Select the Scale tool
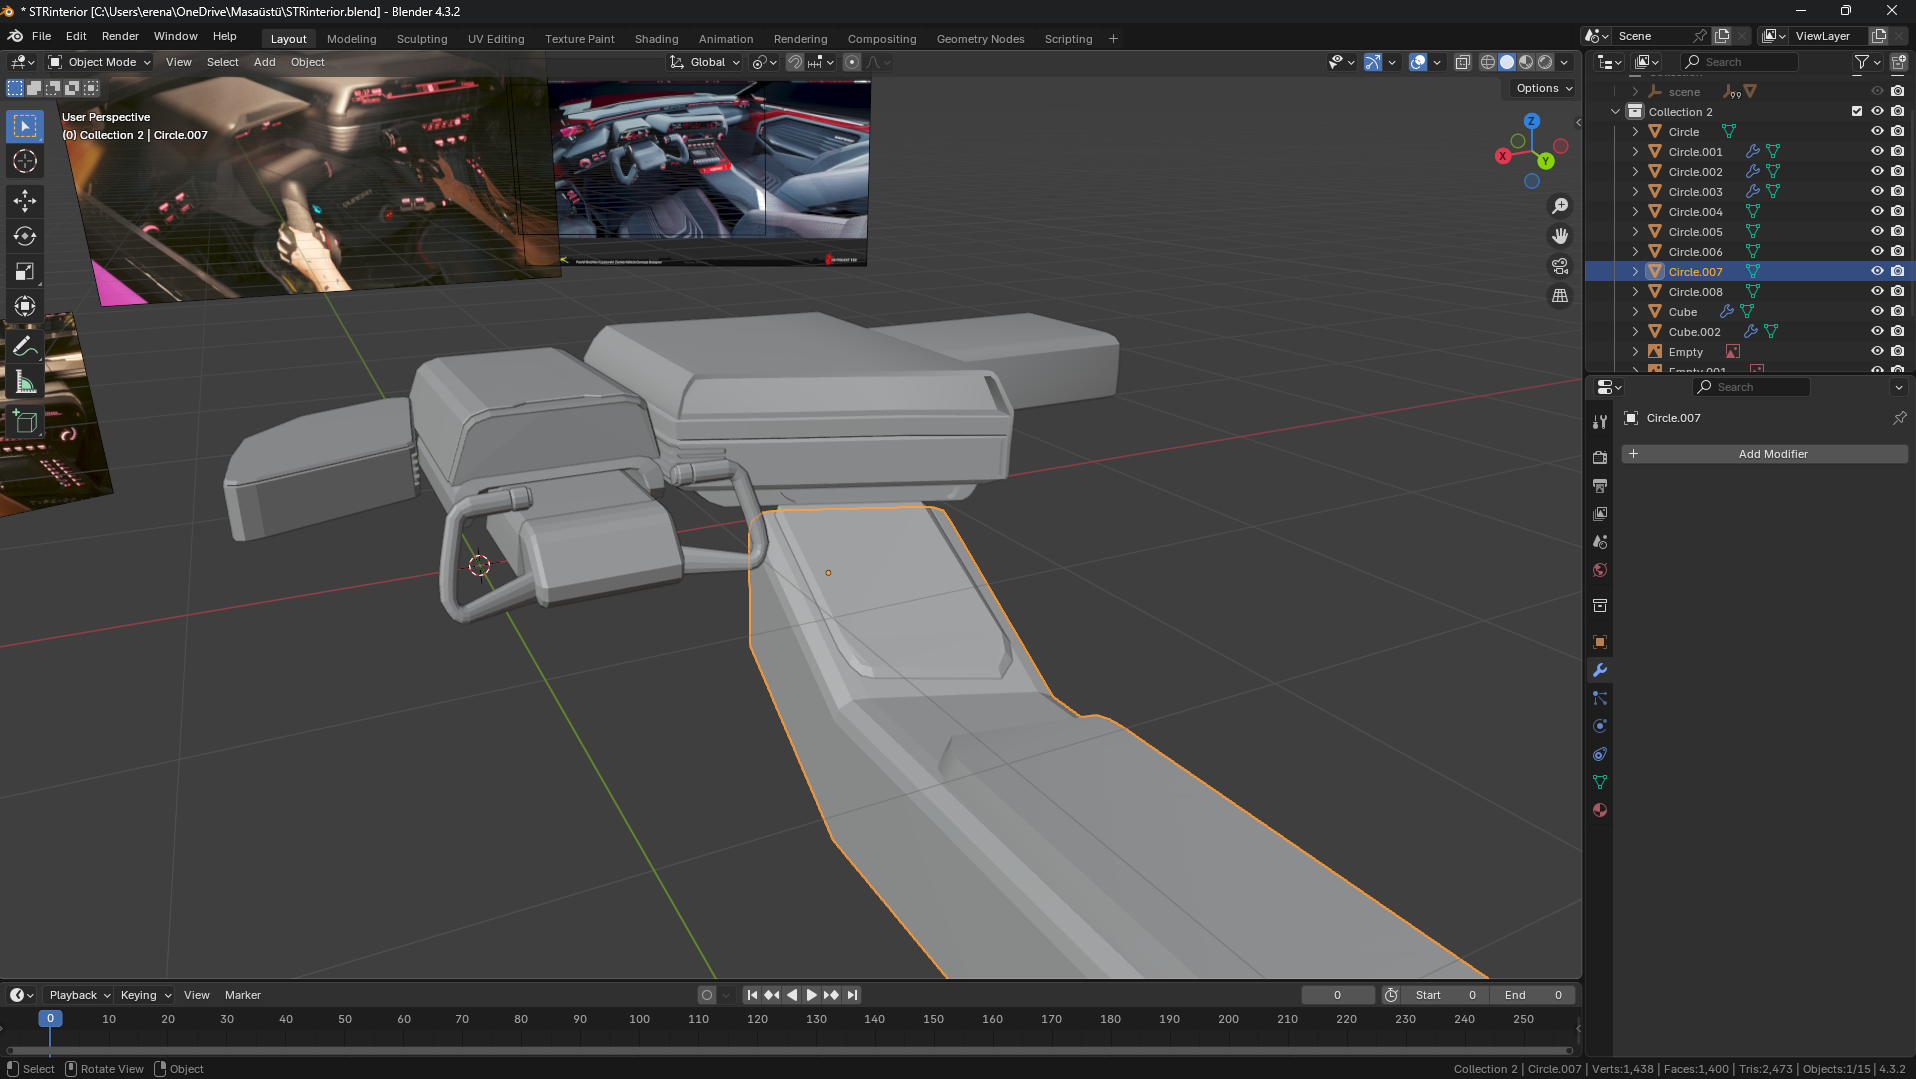 click(x=25, y=272)
